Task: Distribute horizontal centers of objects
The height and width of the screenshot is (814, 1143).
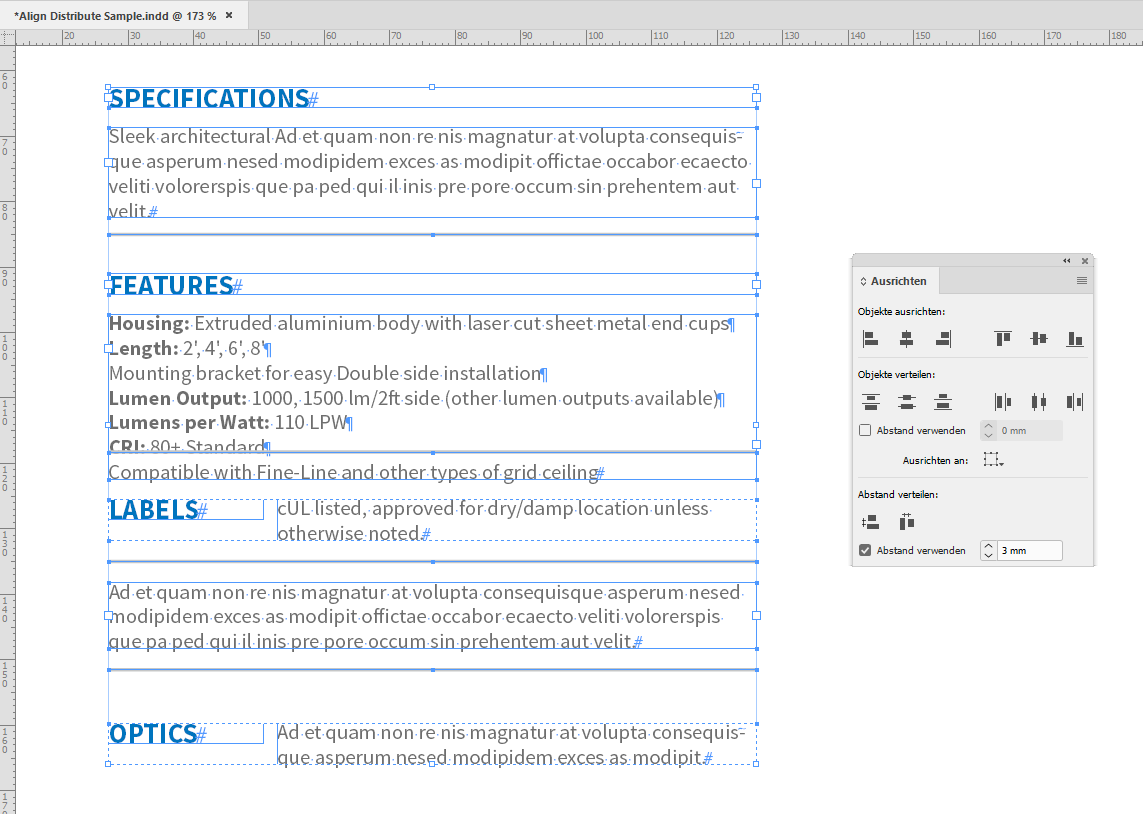Action: (1039, 402)
